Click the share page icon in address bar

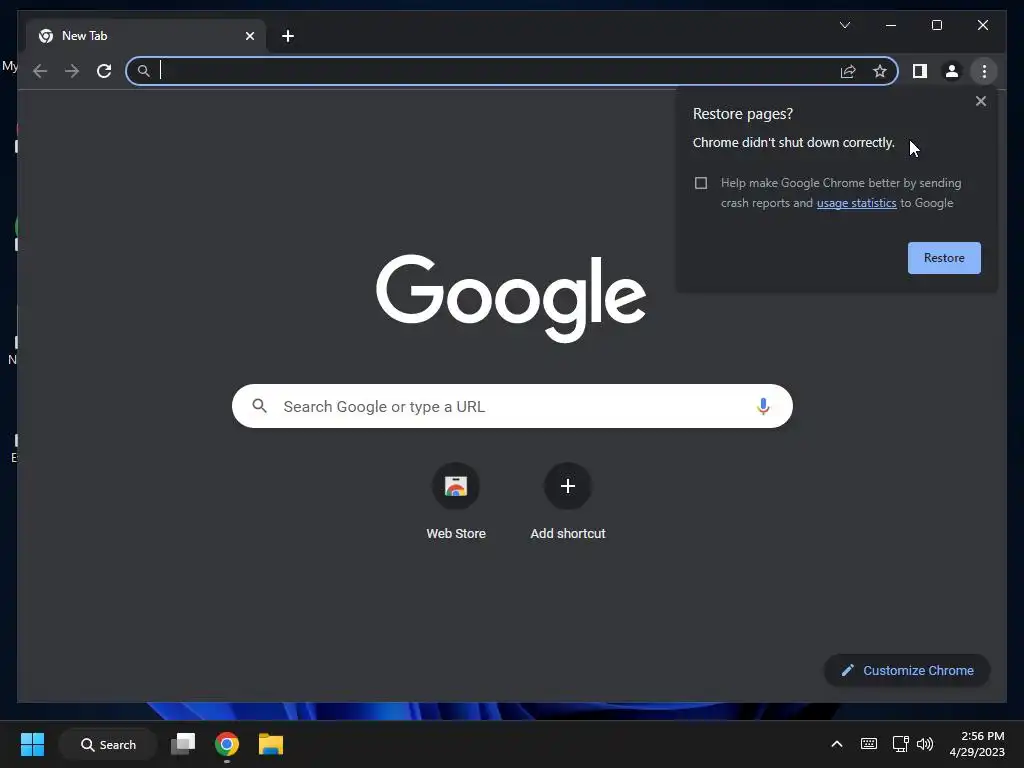coord(848,71)
